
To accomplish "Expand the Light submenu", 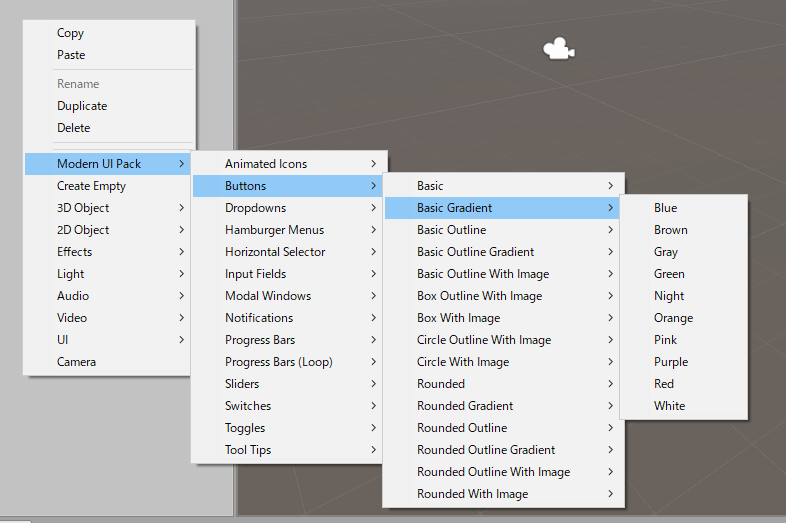I will pyautogui.click(x=109, y=274).
